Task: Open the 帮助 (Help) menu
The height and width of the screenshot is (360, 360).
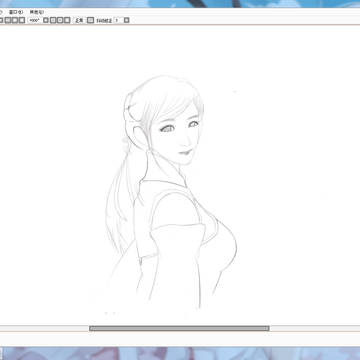Action: (x=37, y=12)
